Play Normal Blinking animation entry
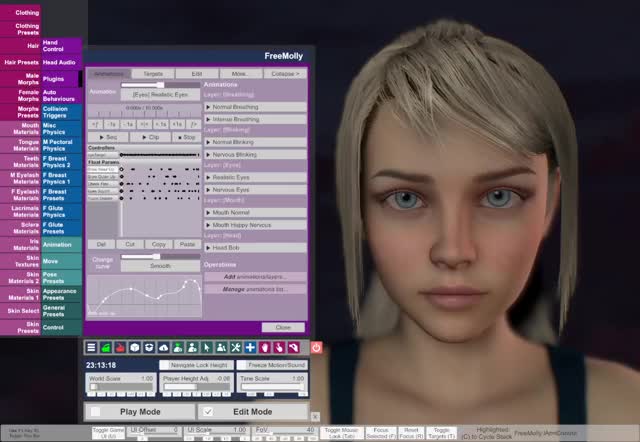This screenshot has height=442, width=640. 256,142
